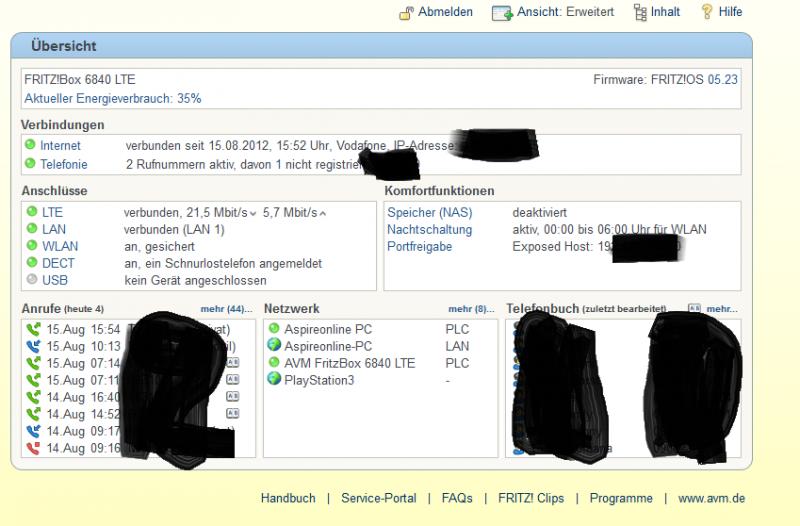Viewport: 800px width, 526px height.
Task: Click globe icon beside PlayStation3
Action: click(x=274, y=379)
